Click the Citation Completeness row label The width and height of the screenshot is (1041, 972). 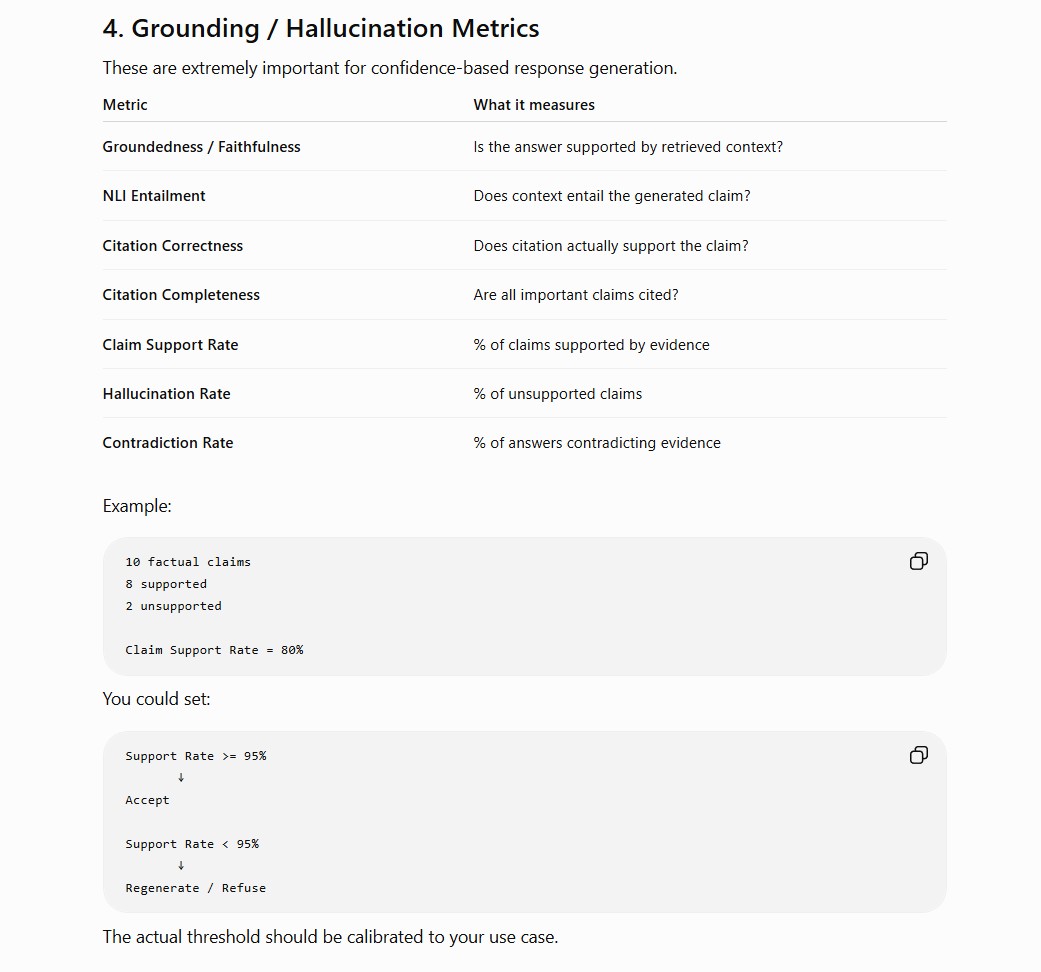coord(181,295)
